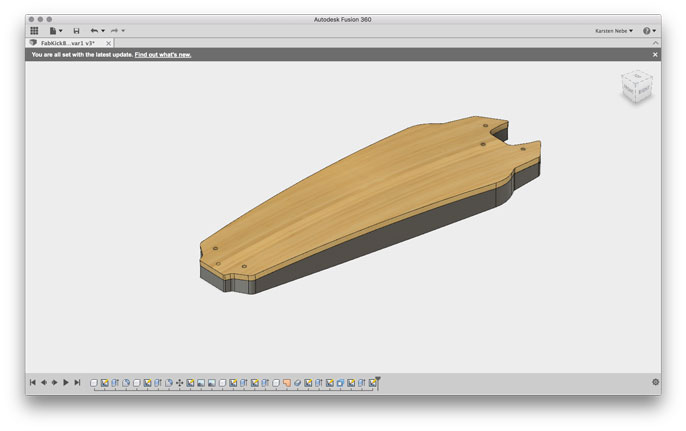Click the ViewCube right face

tap(644, 91)
